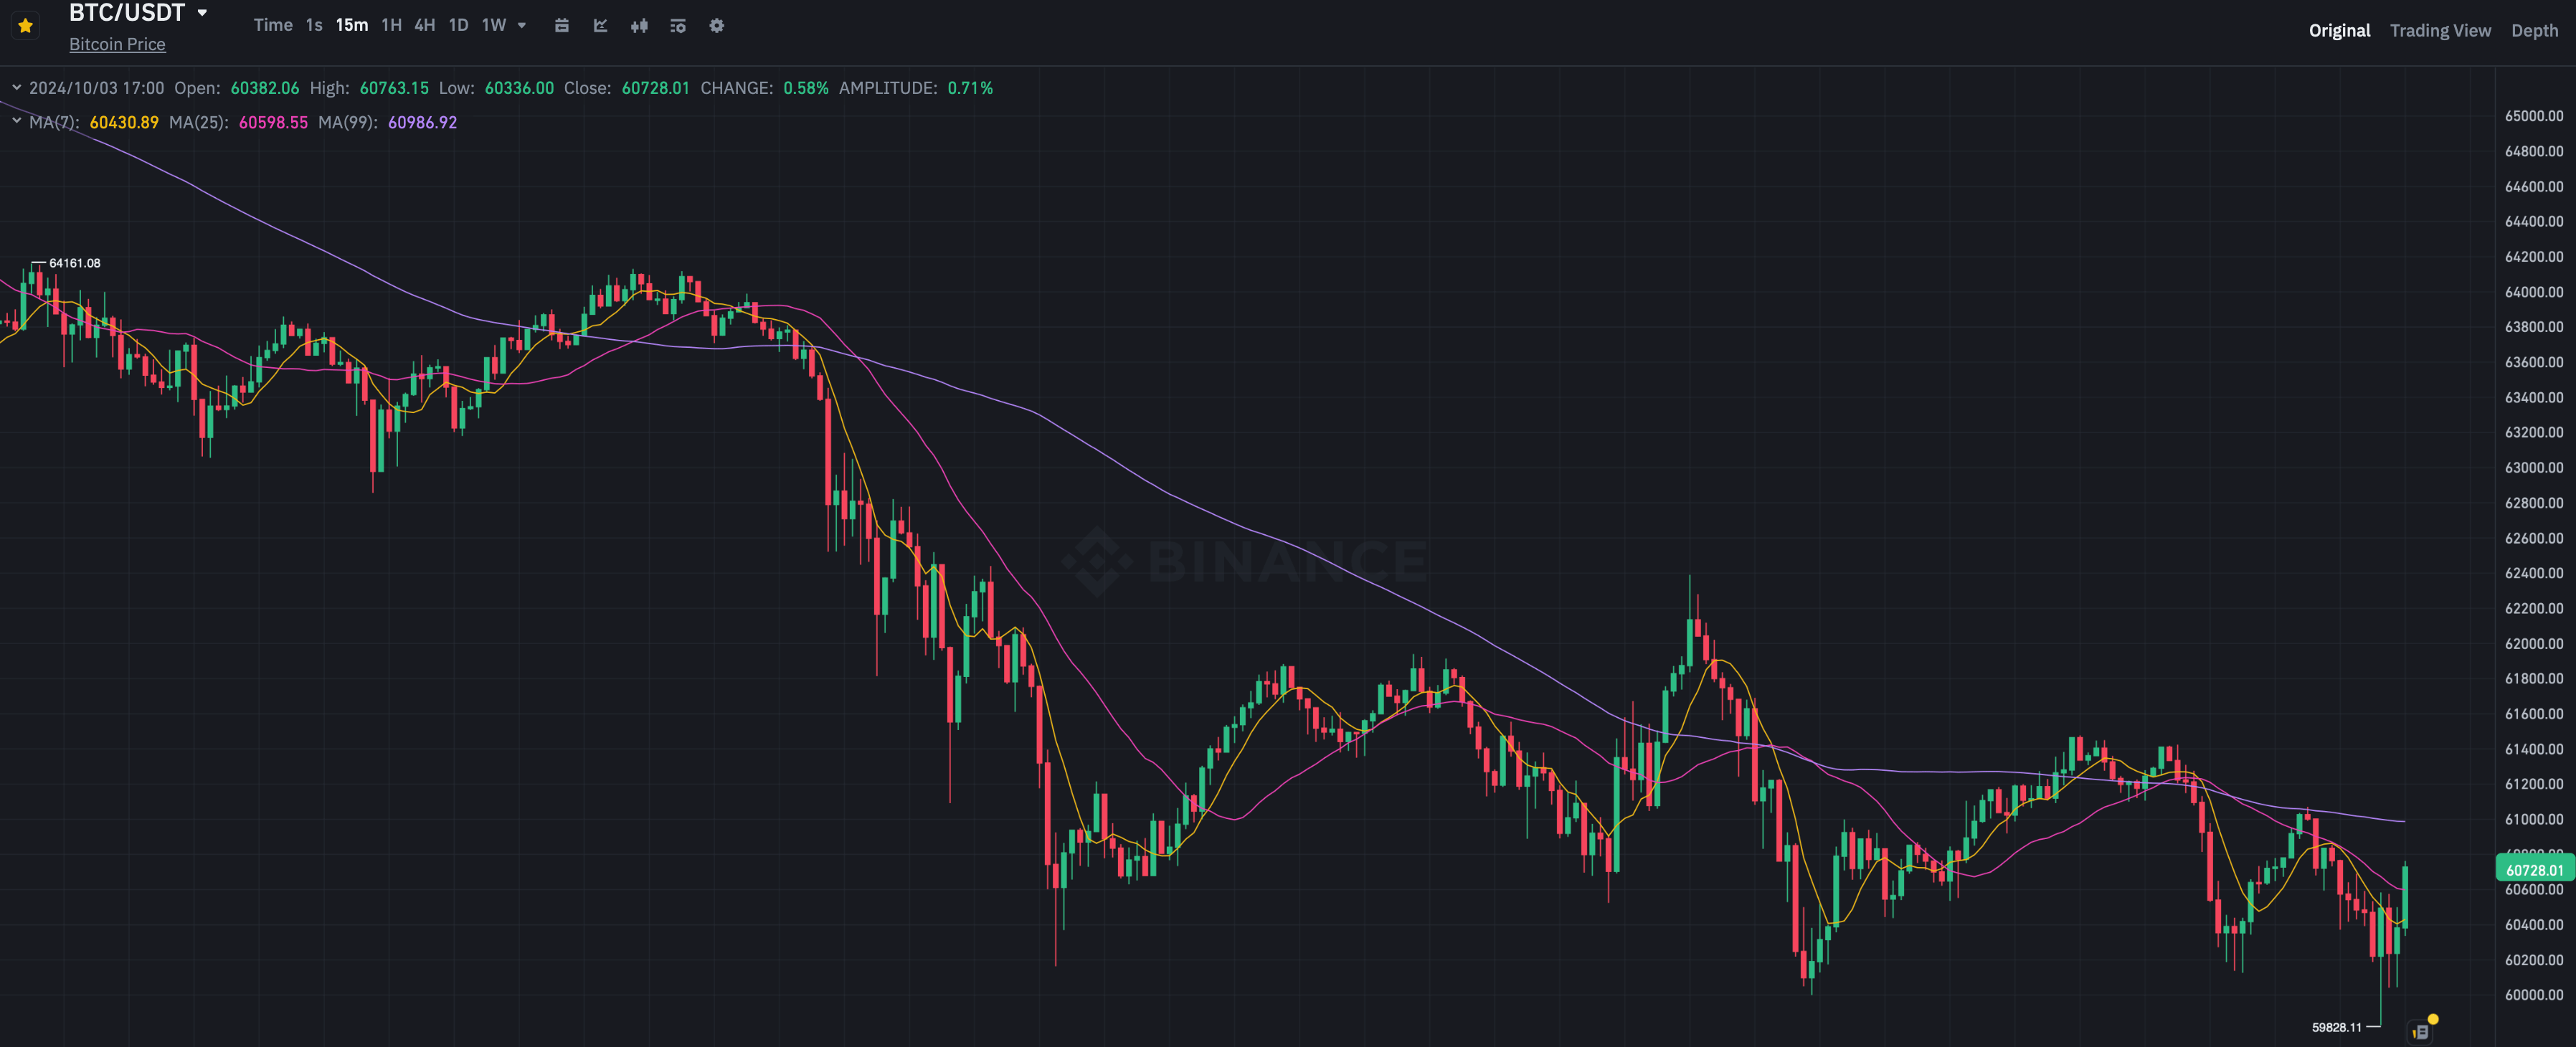The width and height of the screenshot is (2576, 1047).
Task: Click the 61400.00 price axis label
Action: (x=2533, y=749)
